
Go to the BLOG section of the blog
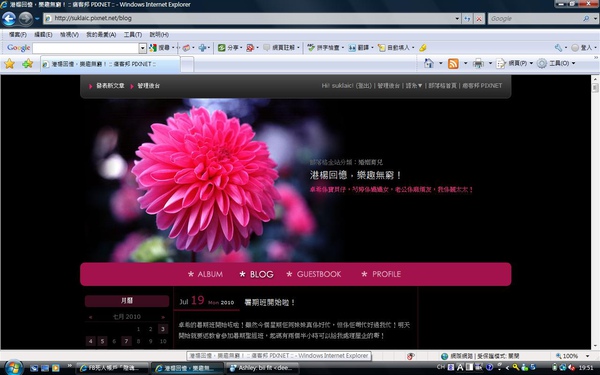(x=257, y=274)
